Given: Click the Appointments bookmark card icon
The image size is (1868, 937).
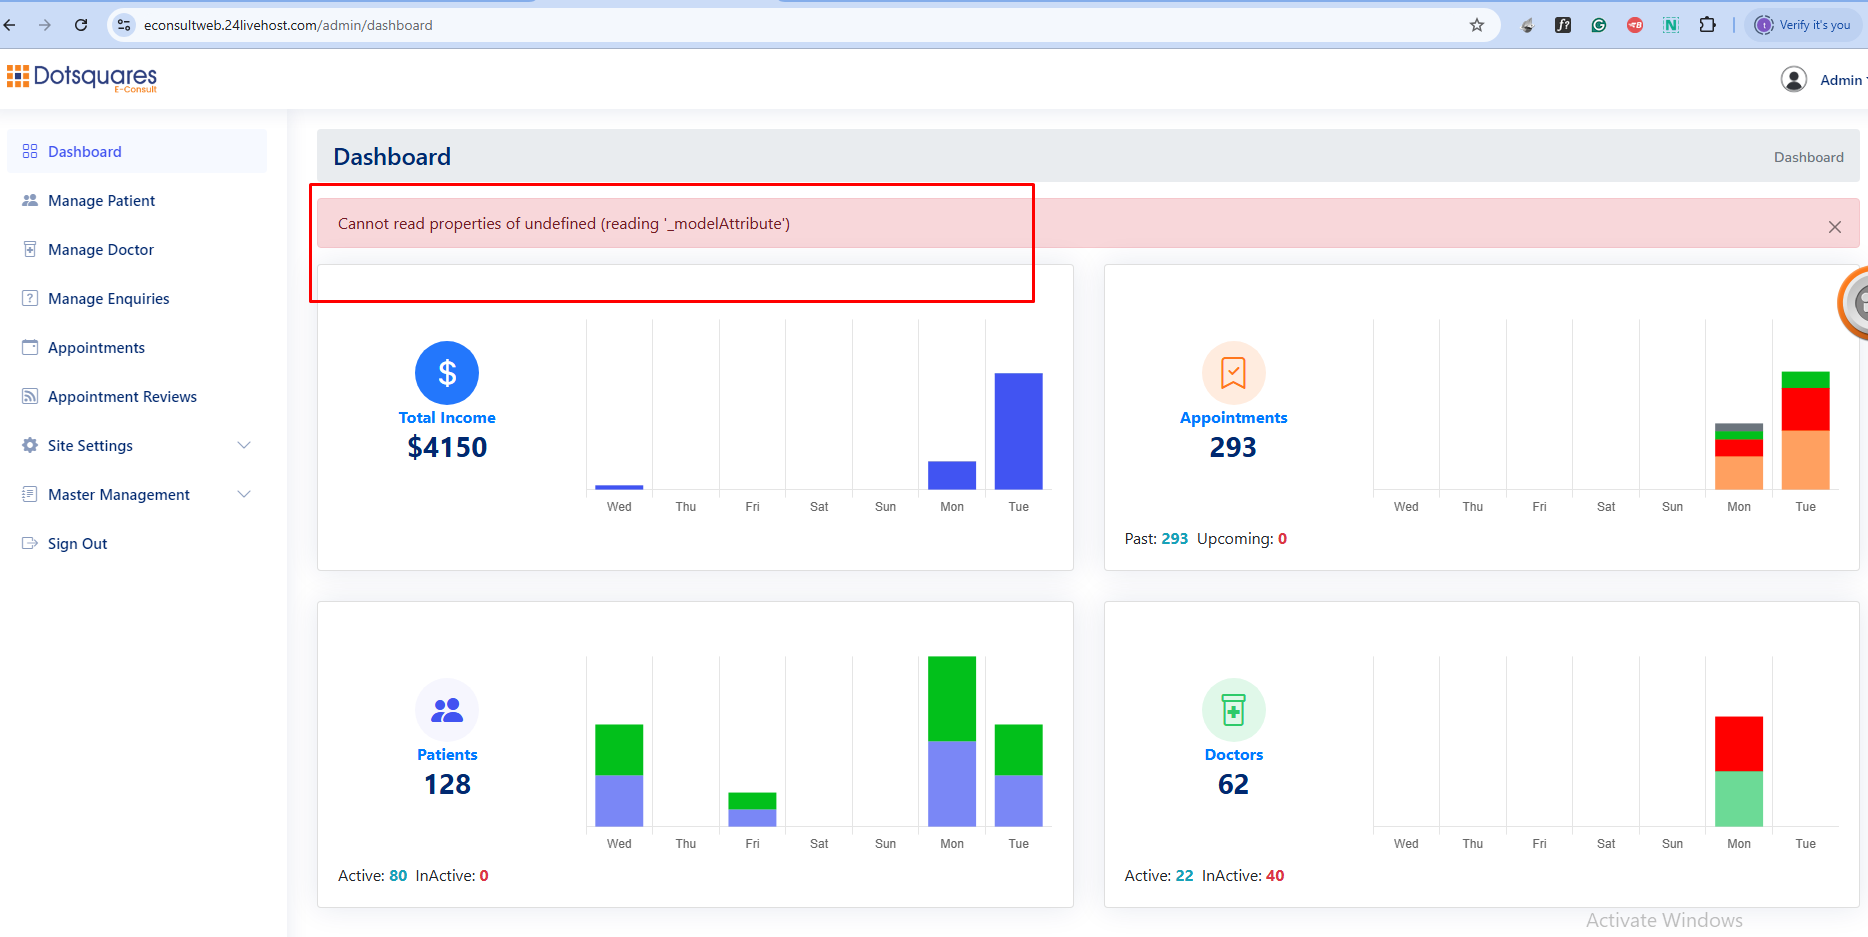Looking at the screenshot, I should [x=1234, y=373].
